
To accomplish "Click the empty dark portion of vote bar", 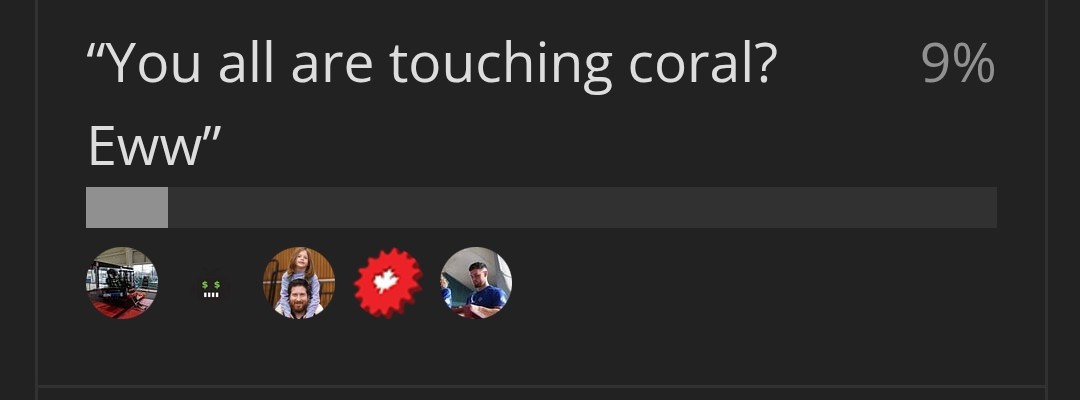I will tap(583, 207).
